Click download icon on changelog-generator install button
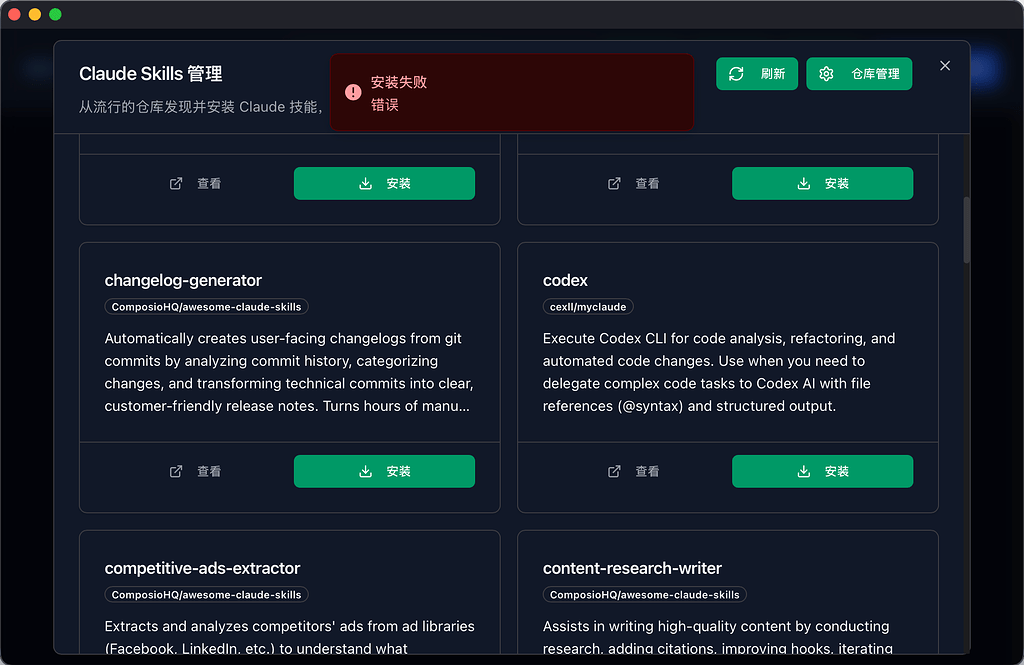1024x665 pixels. (x=366, y=471)
